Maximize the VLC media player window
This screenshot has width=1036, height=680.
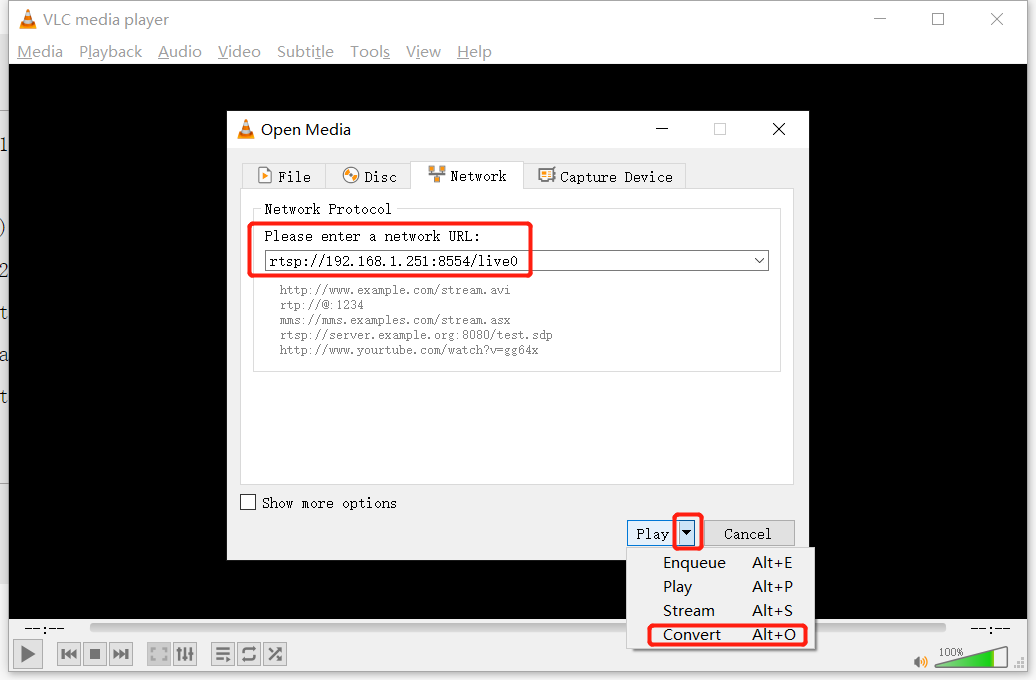938,19
